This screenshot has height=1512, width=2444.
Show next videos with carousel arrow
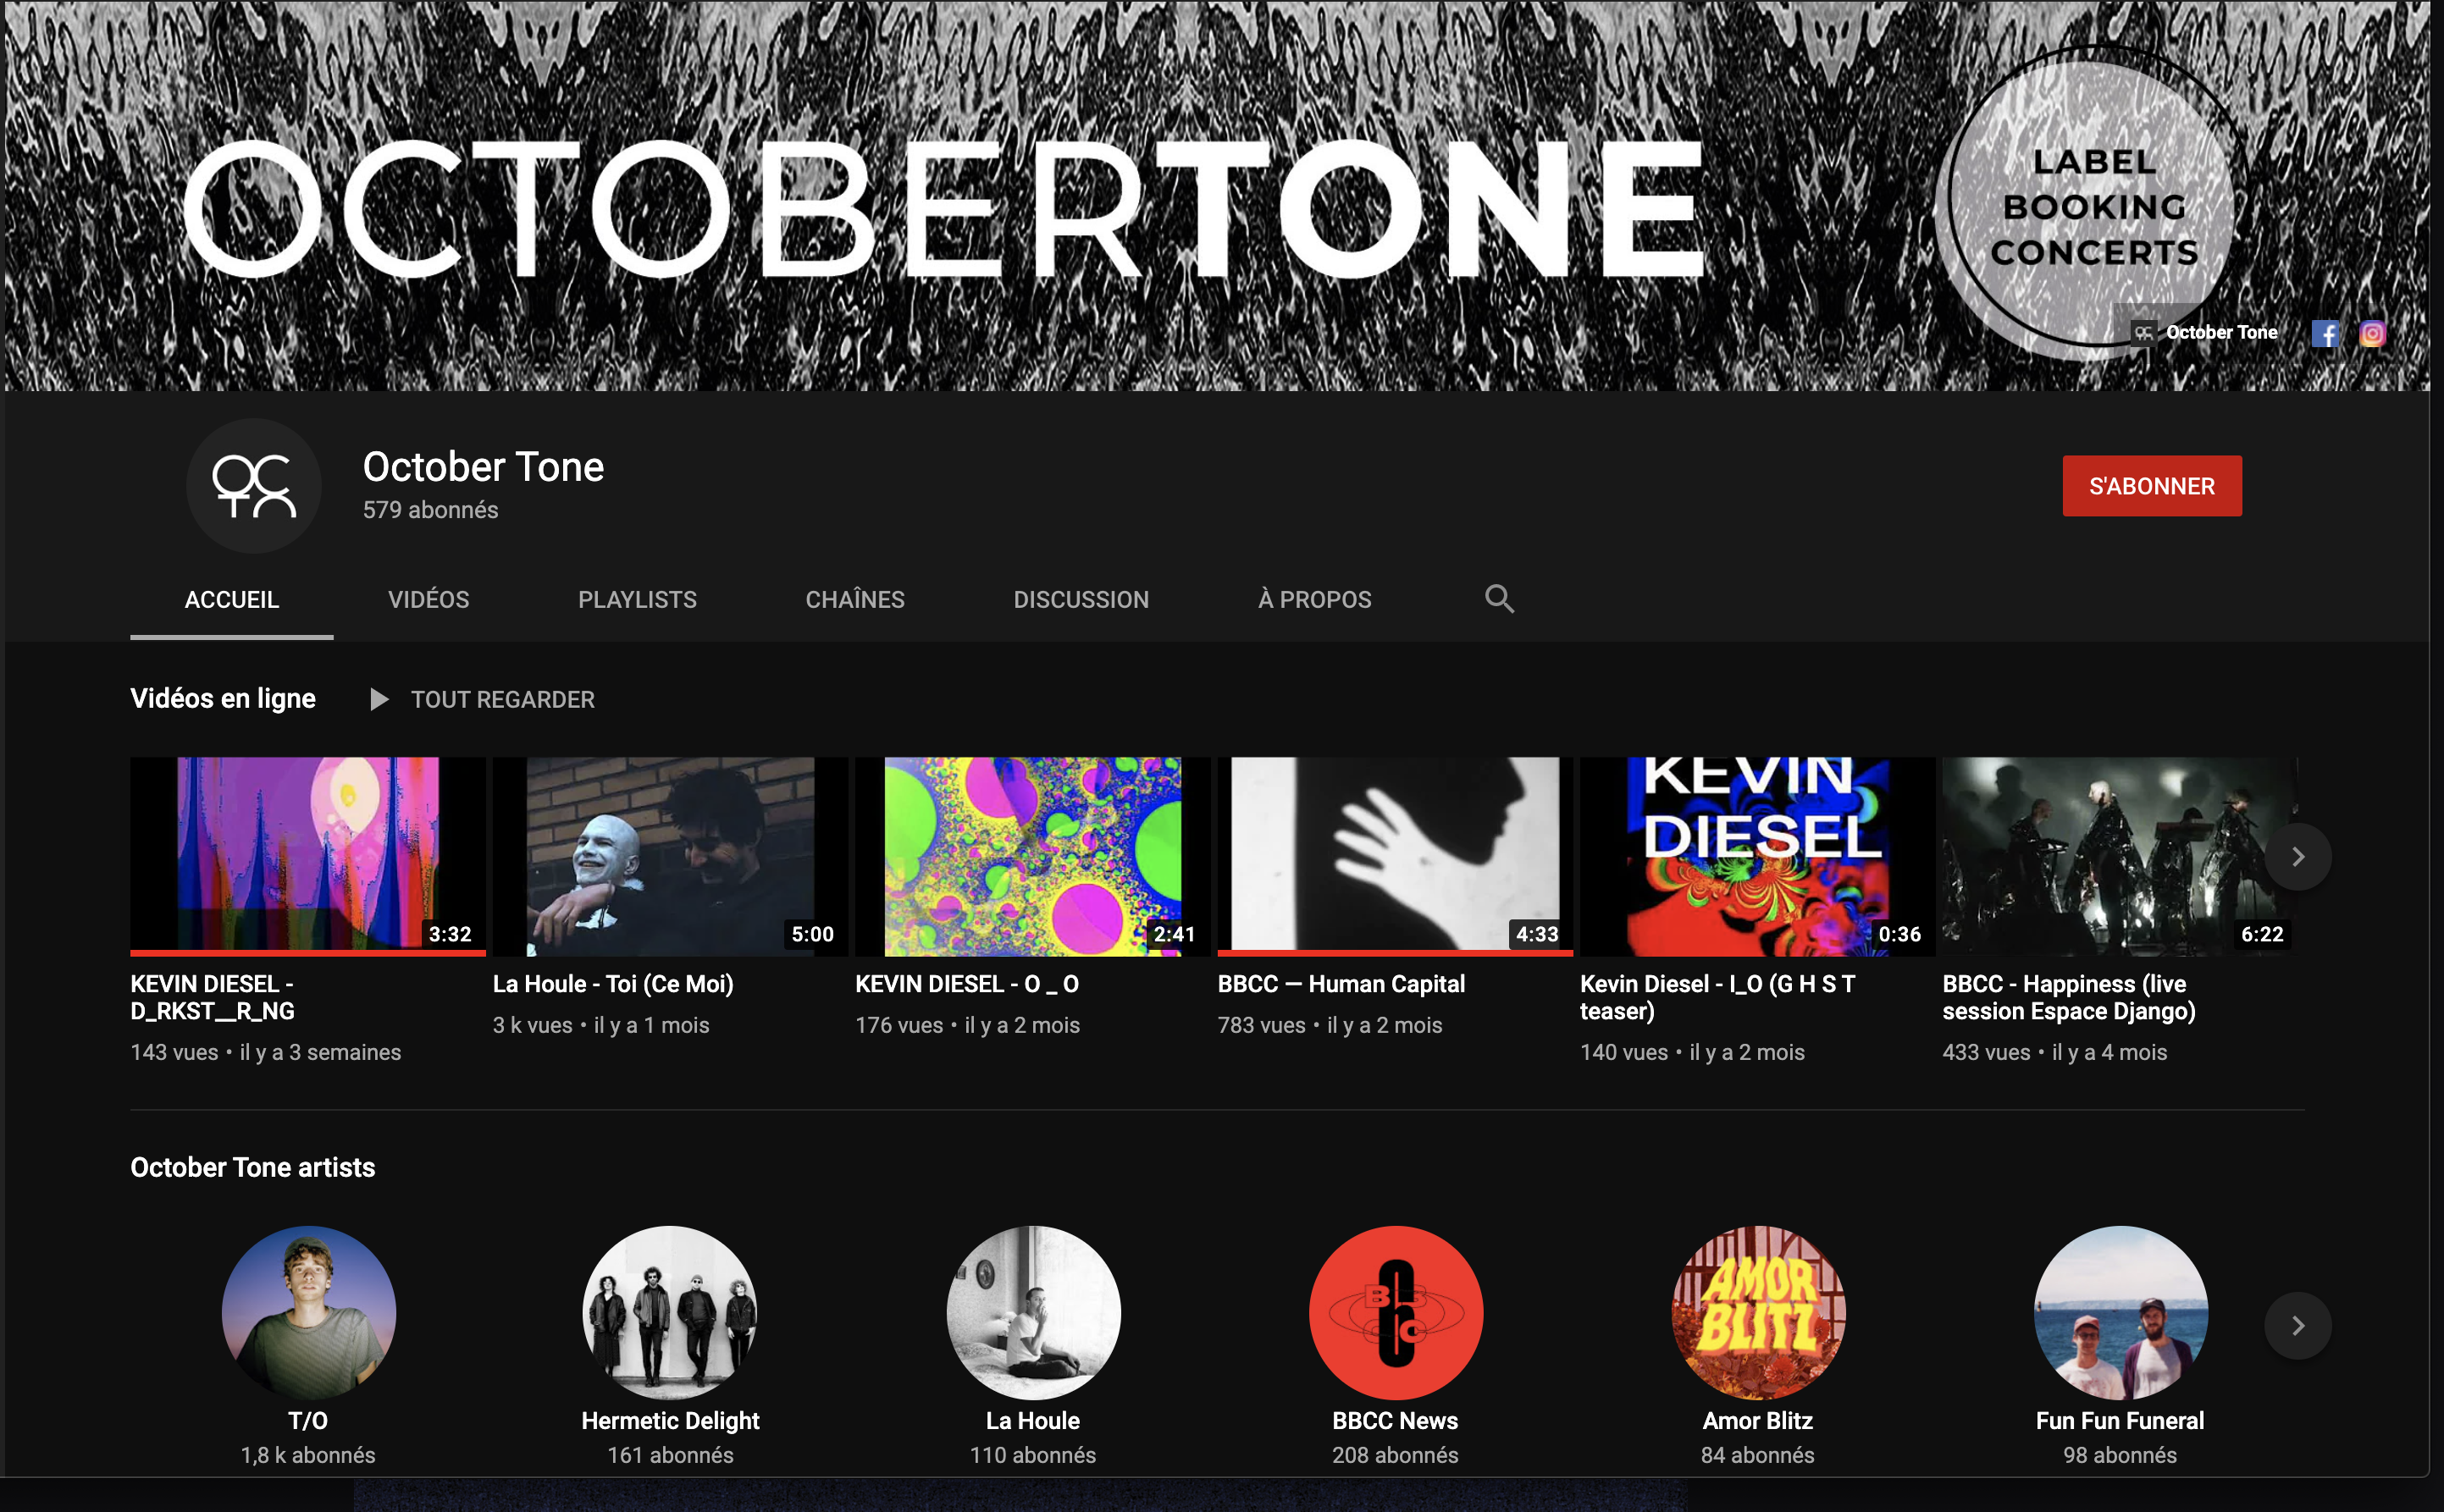click(x=2297, y=857)
